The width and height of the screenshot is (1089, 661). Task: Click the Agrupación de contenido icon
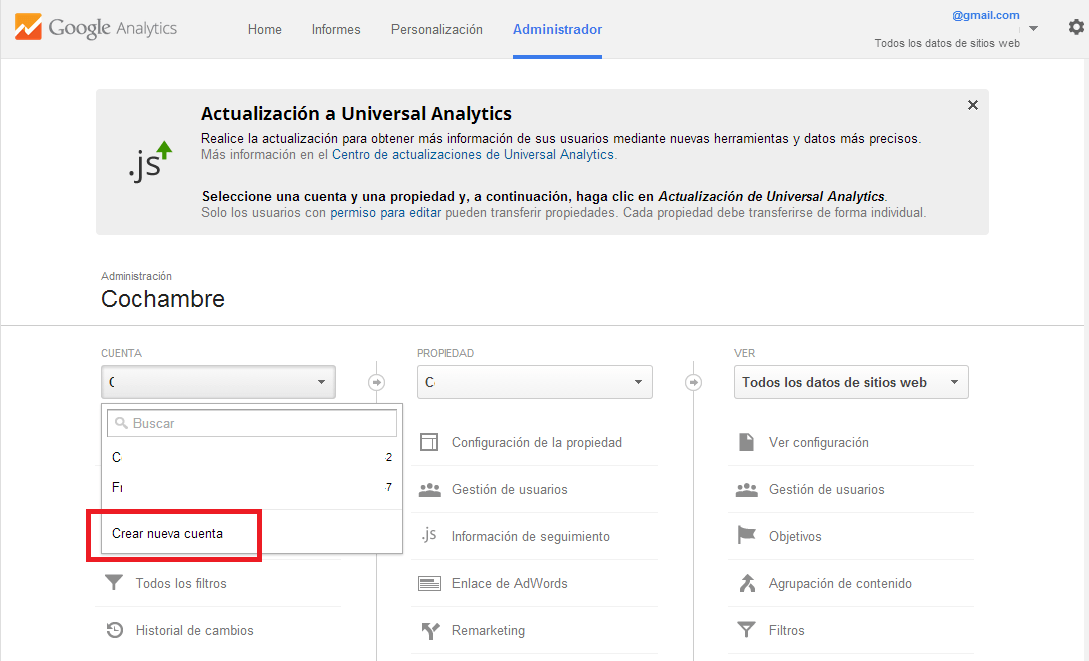point(747,583)
